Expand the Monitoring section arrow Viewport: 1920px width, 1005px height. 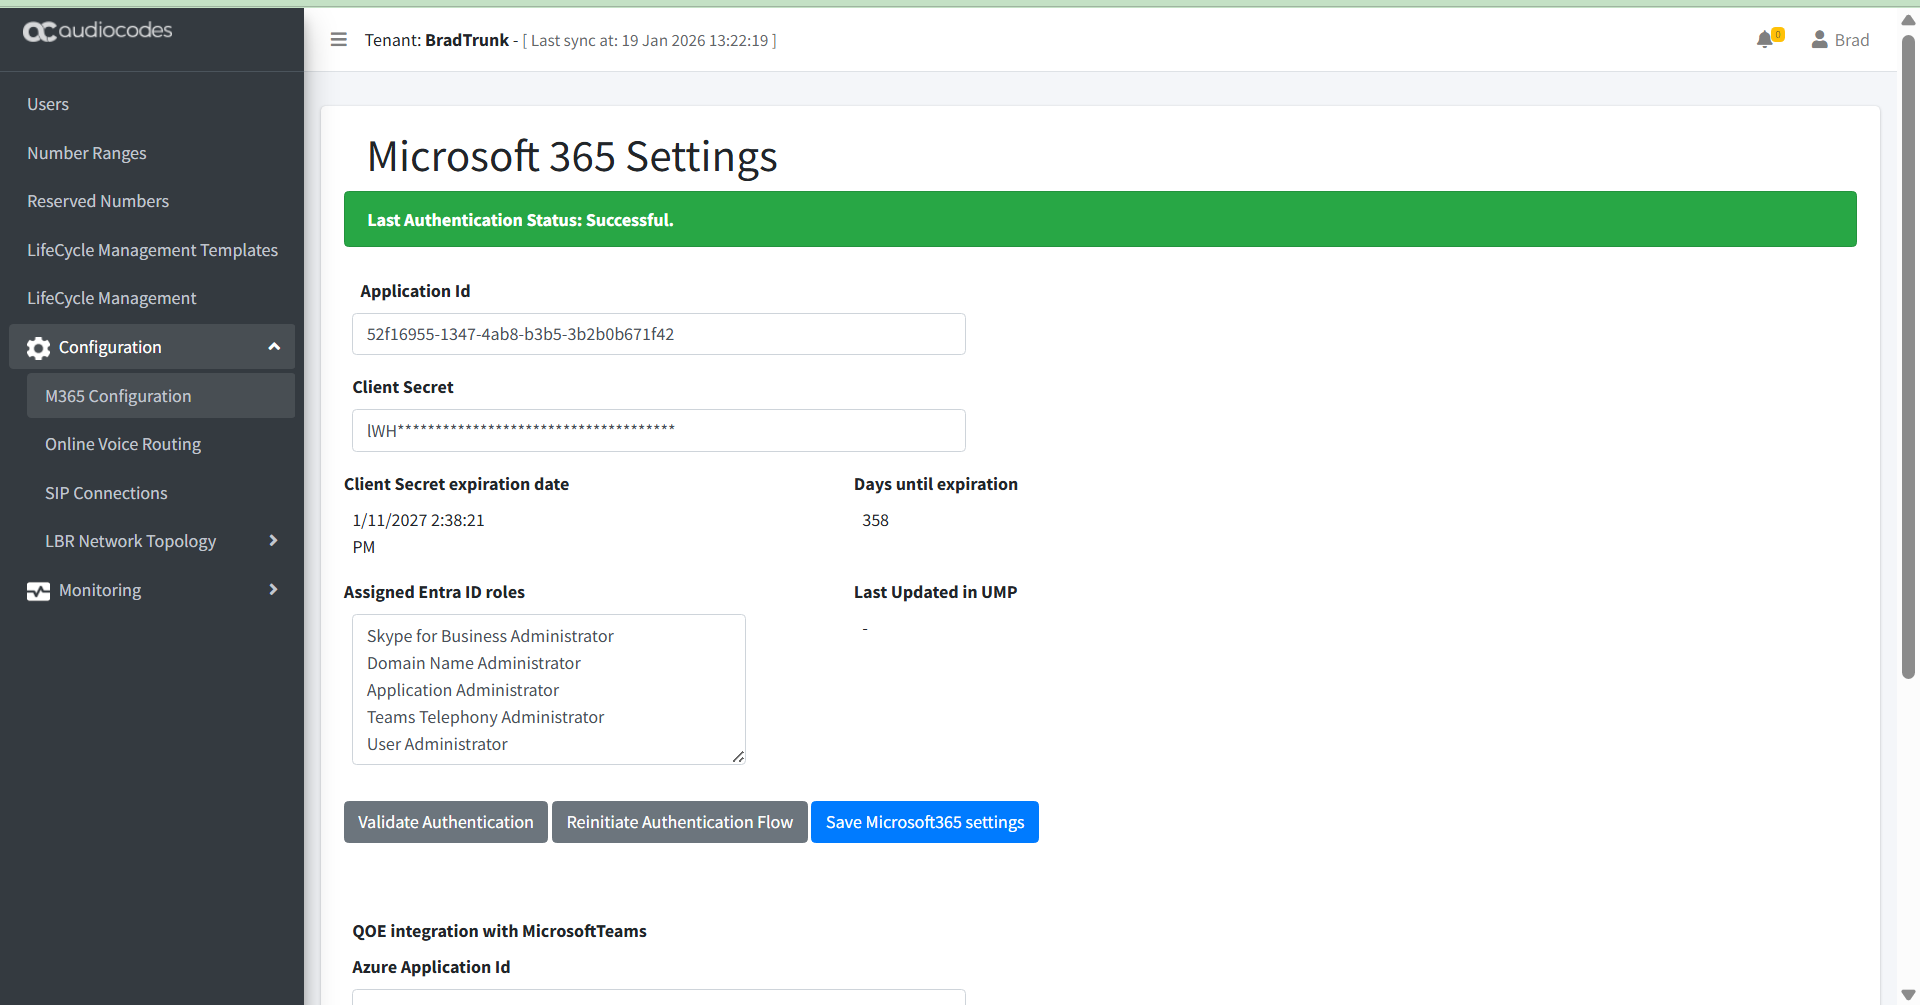(273, 590)
